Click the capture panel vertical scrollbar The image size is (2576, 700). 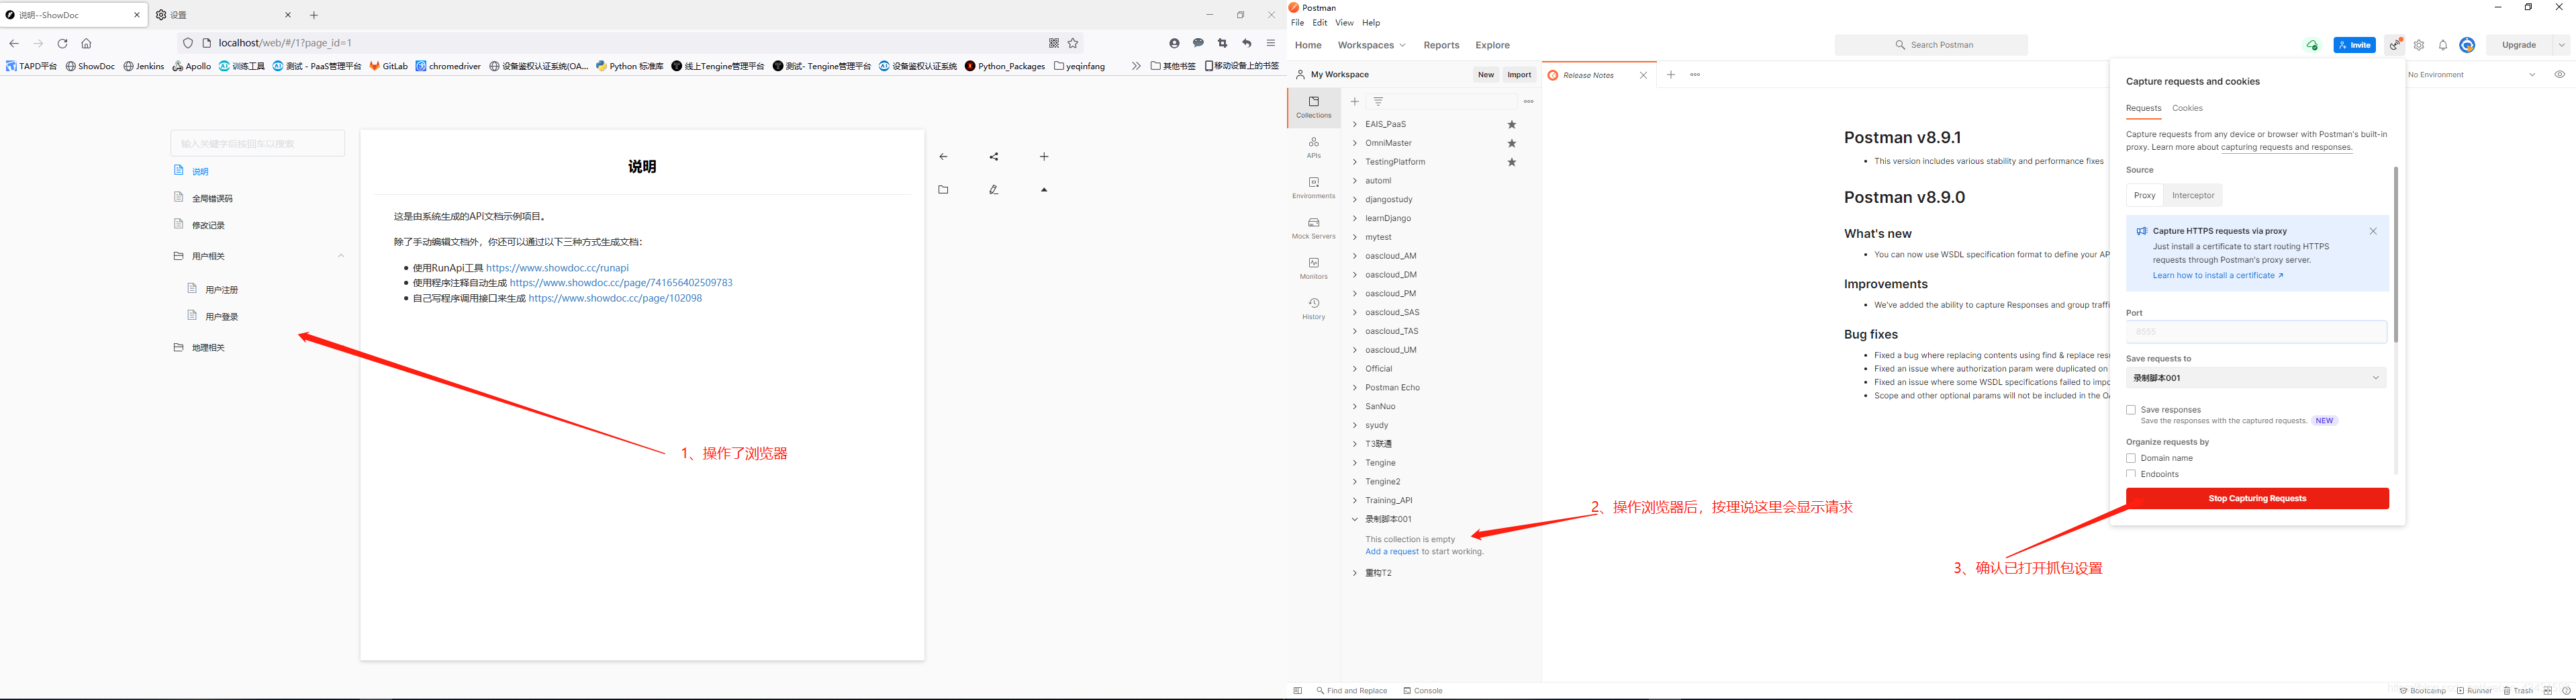[2395, 255]
